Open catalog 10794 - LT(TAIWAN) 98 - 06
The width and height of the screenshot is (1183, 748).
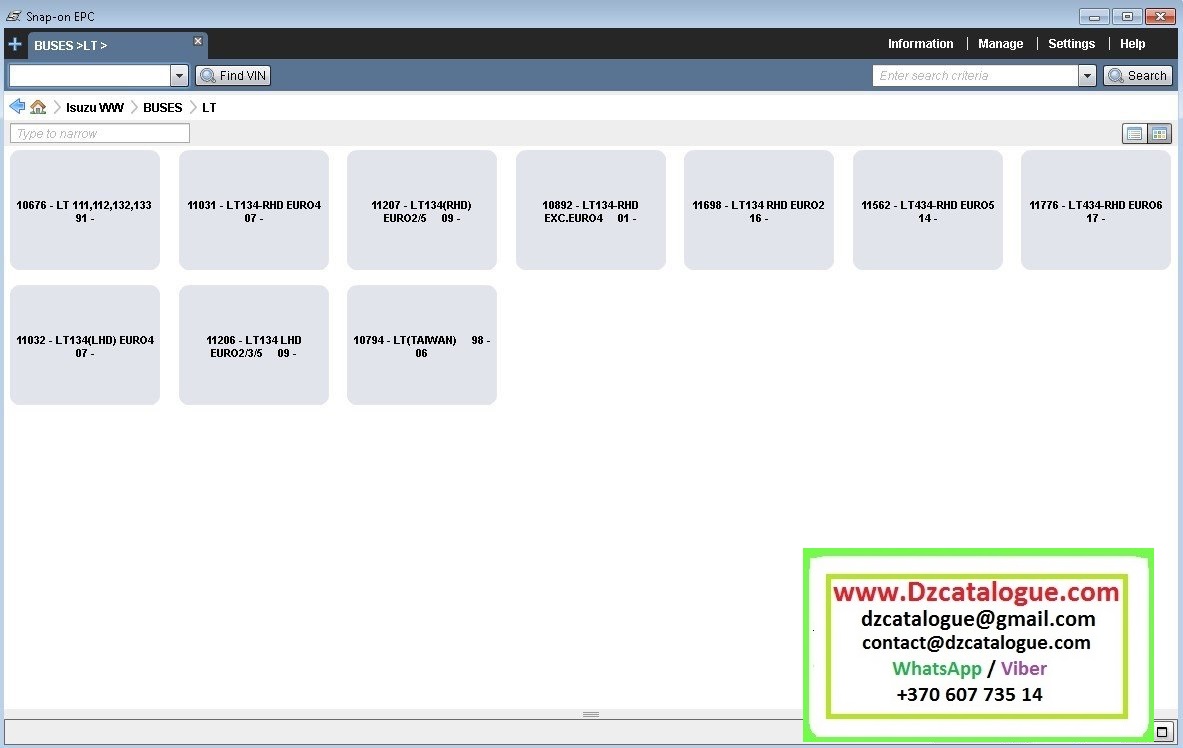(x=422, y=345)
